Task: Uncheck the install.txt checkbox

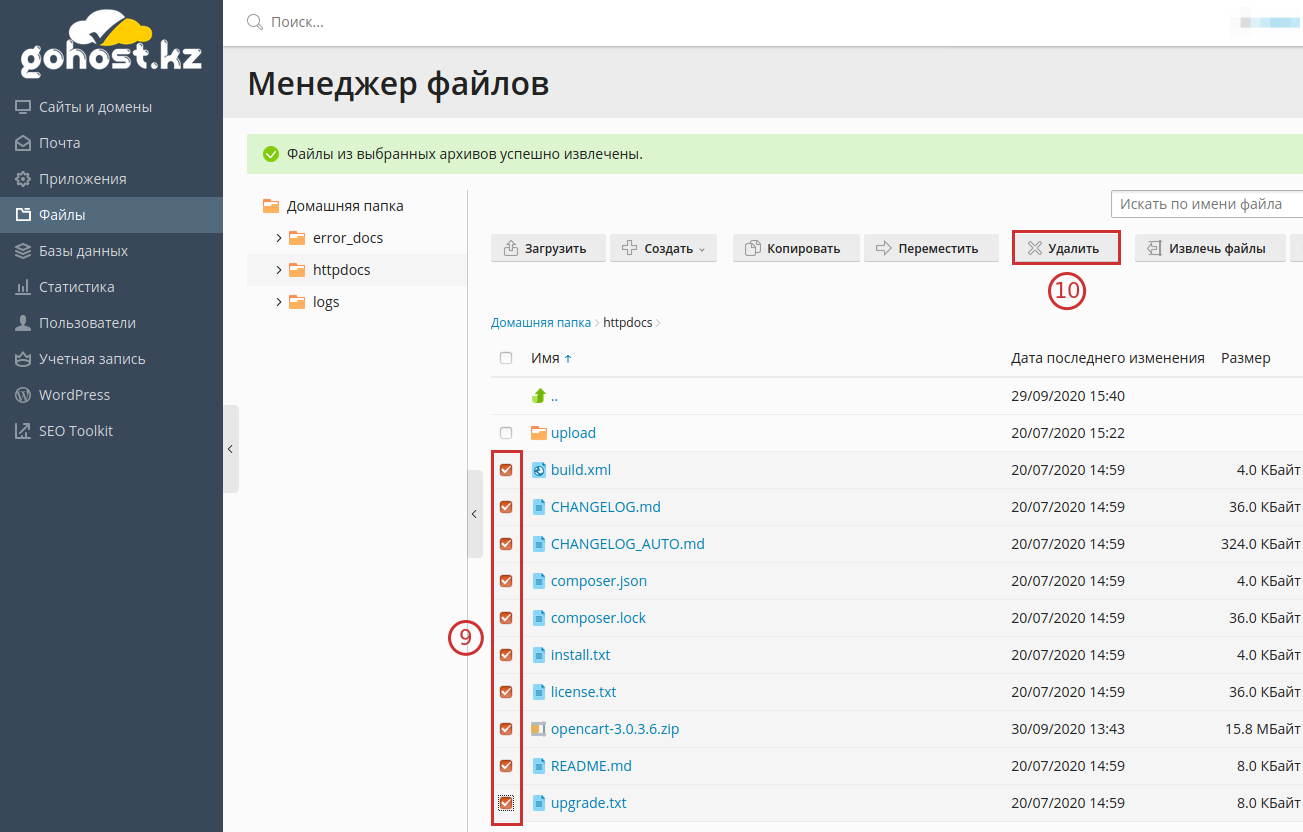Action: [x=506, y=655]
